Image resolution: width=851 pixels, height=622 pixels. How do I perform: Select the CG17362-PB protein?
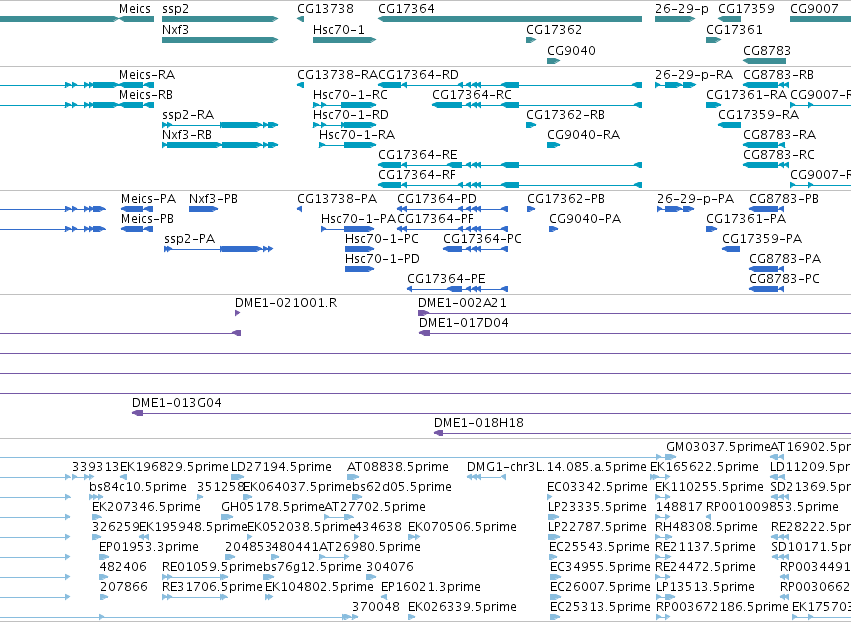click(531, 209)
